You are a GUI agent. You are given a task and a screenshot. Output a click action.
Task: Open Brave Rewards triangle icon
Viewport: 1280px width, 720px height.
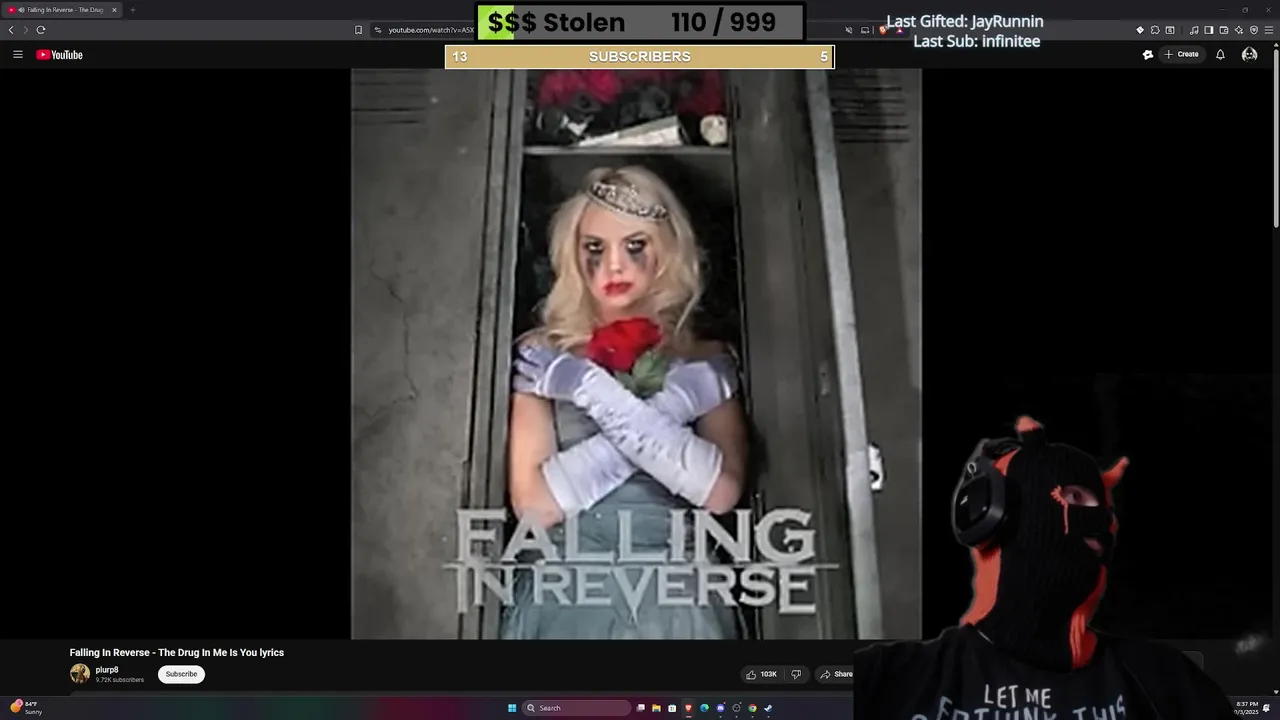click(x=900, y=30)
